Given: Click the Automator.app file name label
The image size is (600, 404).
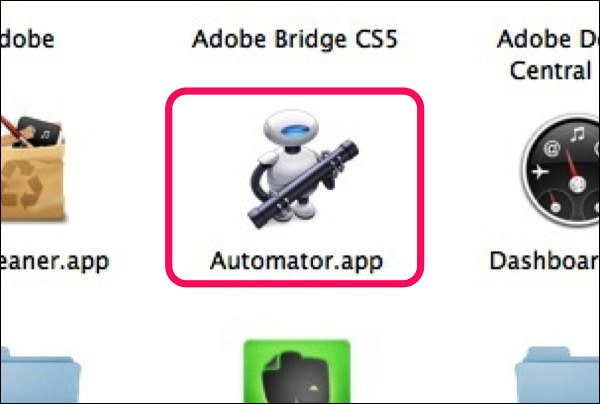Looking at the screenshot, I should [x=296, y=262].
